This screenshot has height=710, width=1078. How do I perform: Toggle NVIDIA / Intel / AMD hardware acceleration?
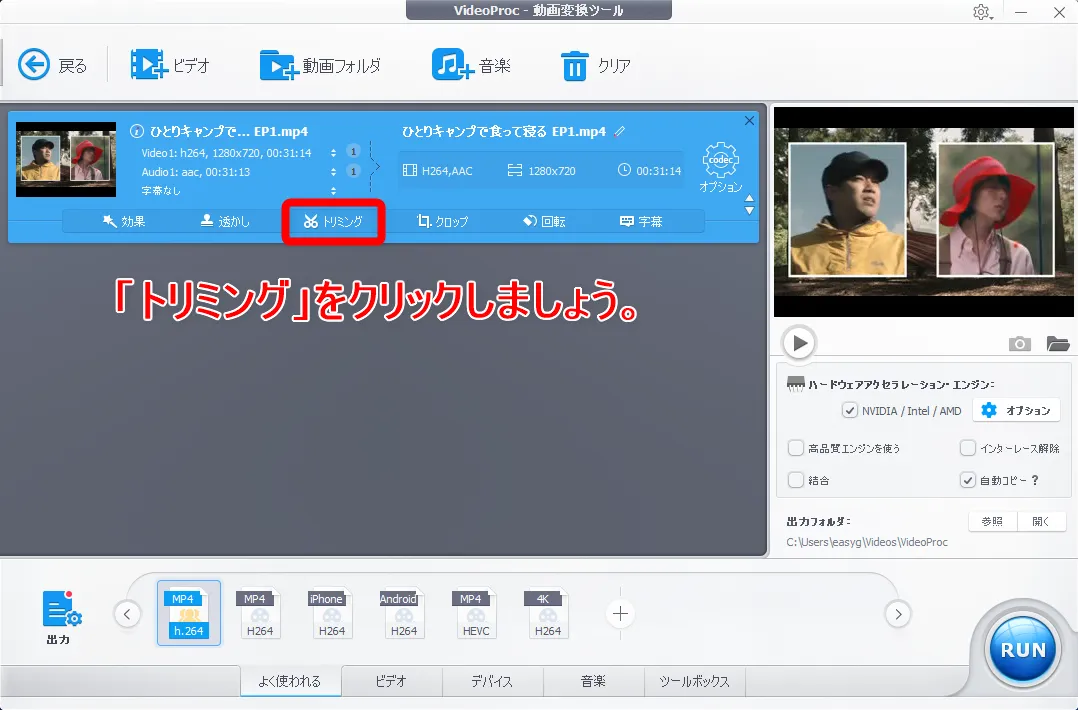[x=850, y=410]
